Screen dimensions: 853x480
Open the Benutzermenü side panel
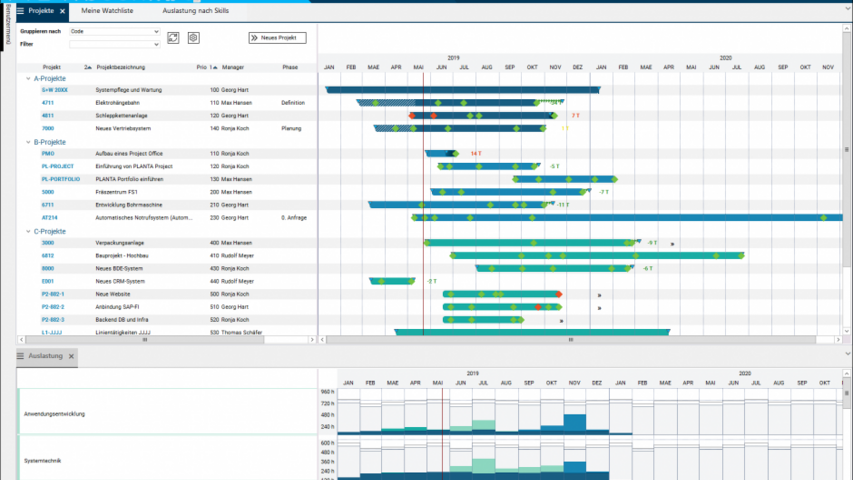coord(9,40)
